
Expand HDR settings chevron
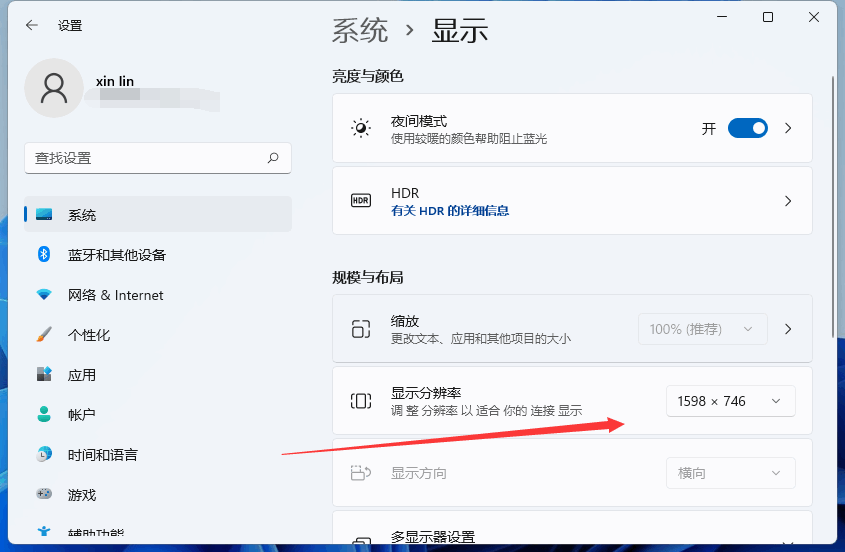(x=788, y=201)
